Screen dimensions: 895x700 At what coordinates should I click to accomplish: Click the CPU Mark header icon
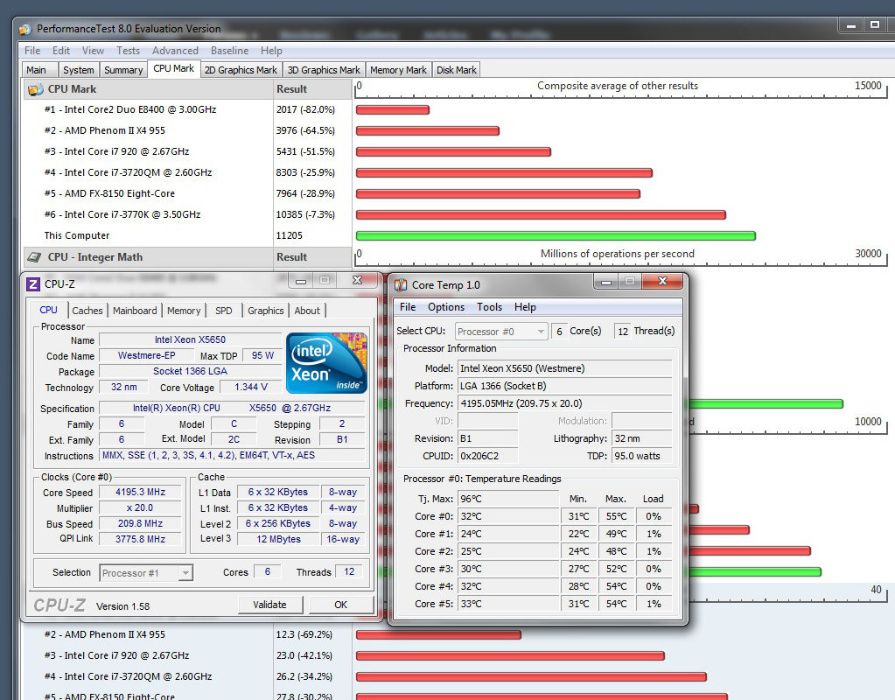tap(35, 89)
